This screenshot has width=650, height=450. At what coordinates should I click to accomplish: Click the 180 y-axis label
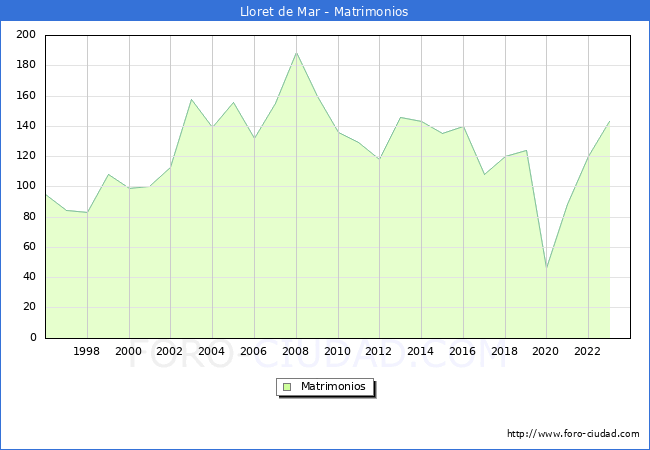[x=26, y=65]
